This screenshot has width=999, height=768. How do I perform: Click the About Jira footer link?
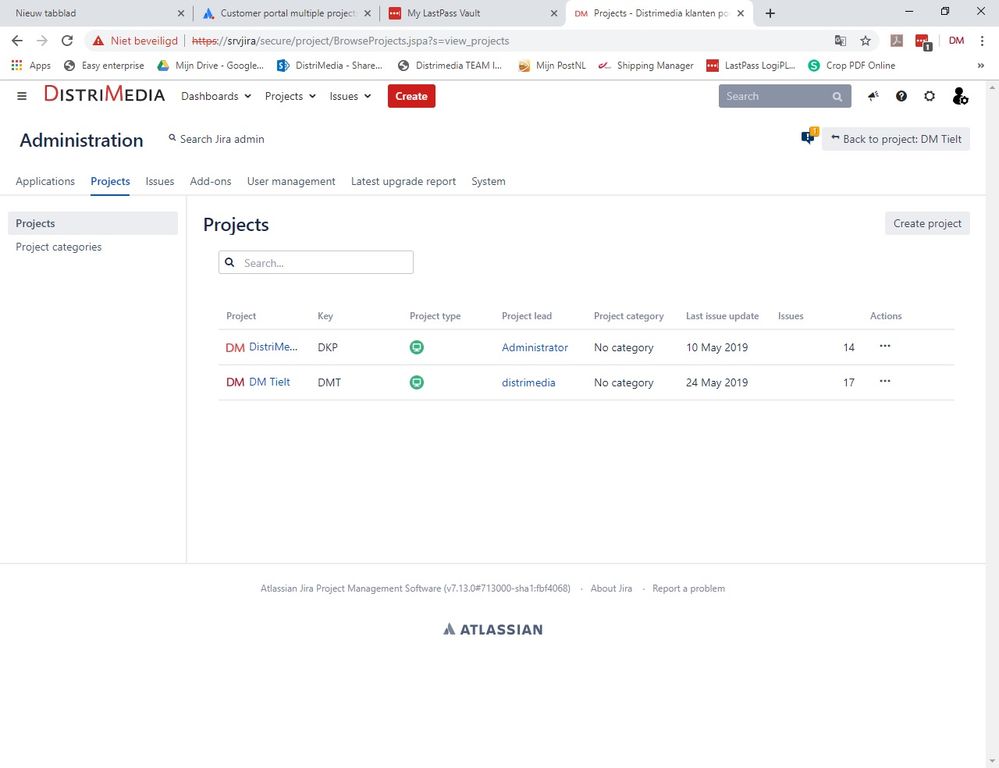(611, 588)
